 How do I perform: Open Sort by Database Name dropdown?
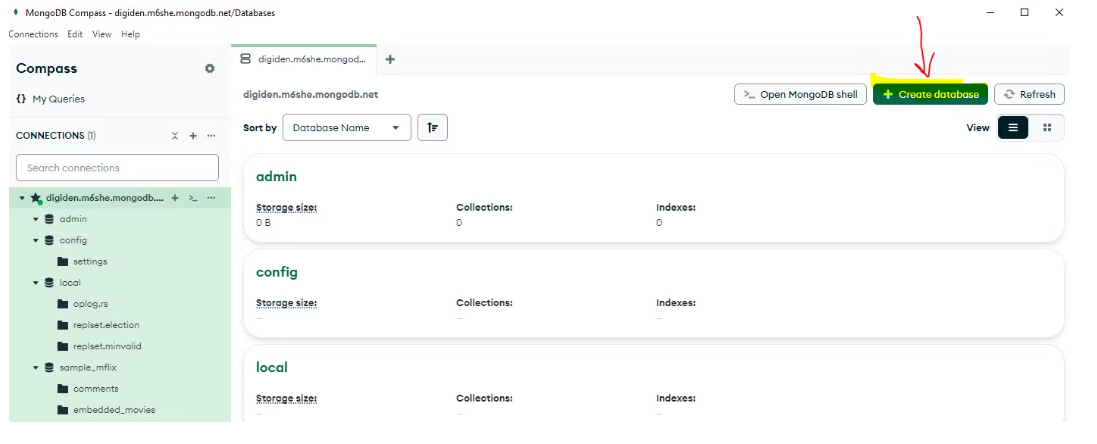[346, 128]
